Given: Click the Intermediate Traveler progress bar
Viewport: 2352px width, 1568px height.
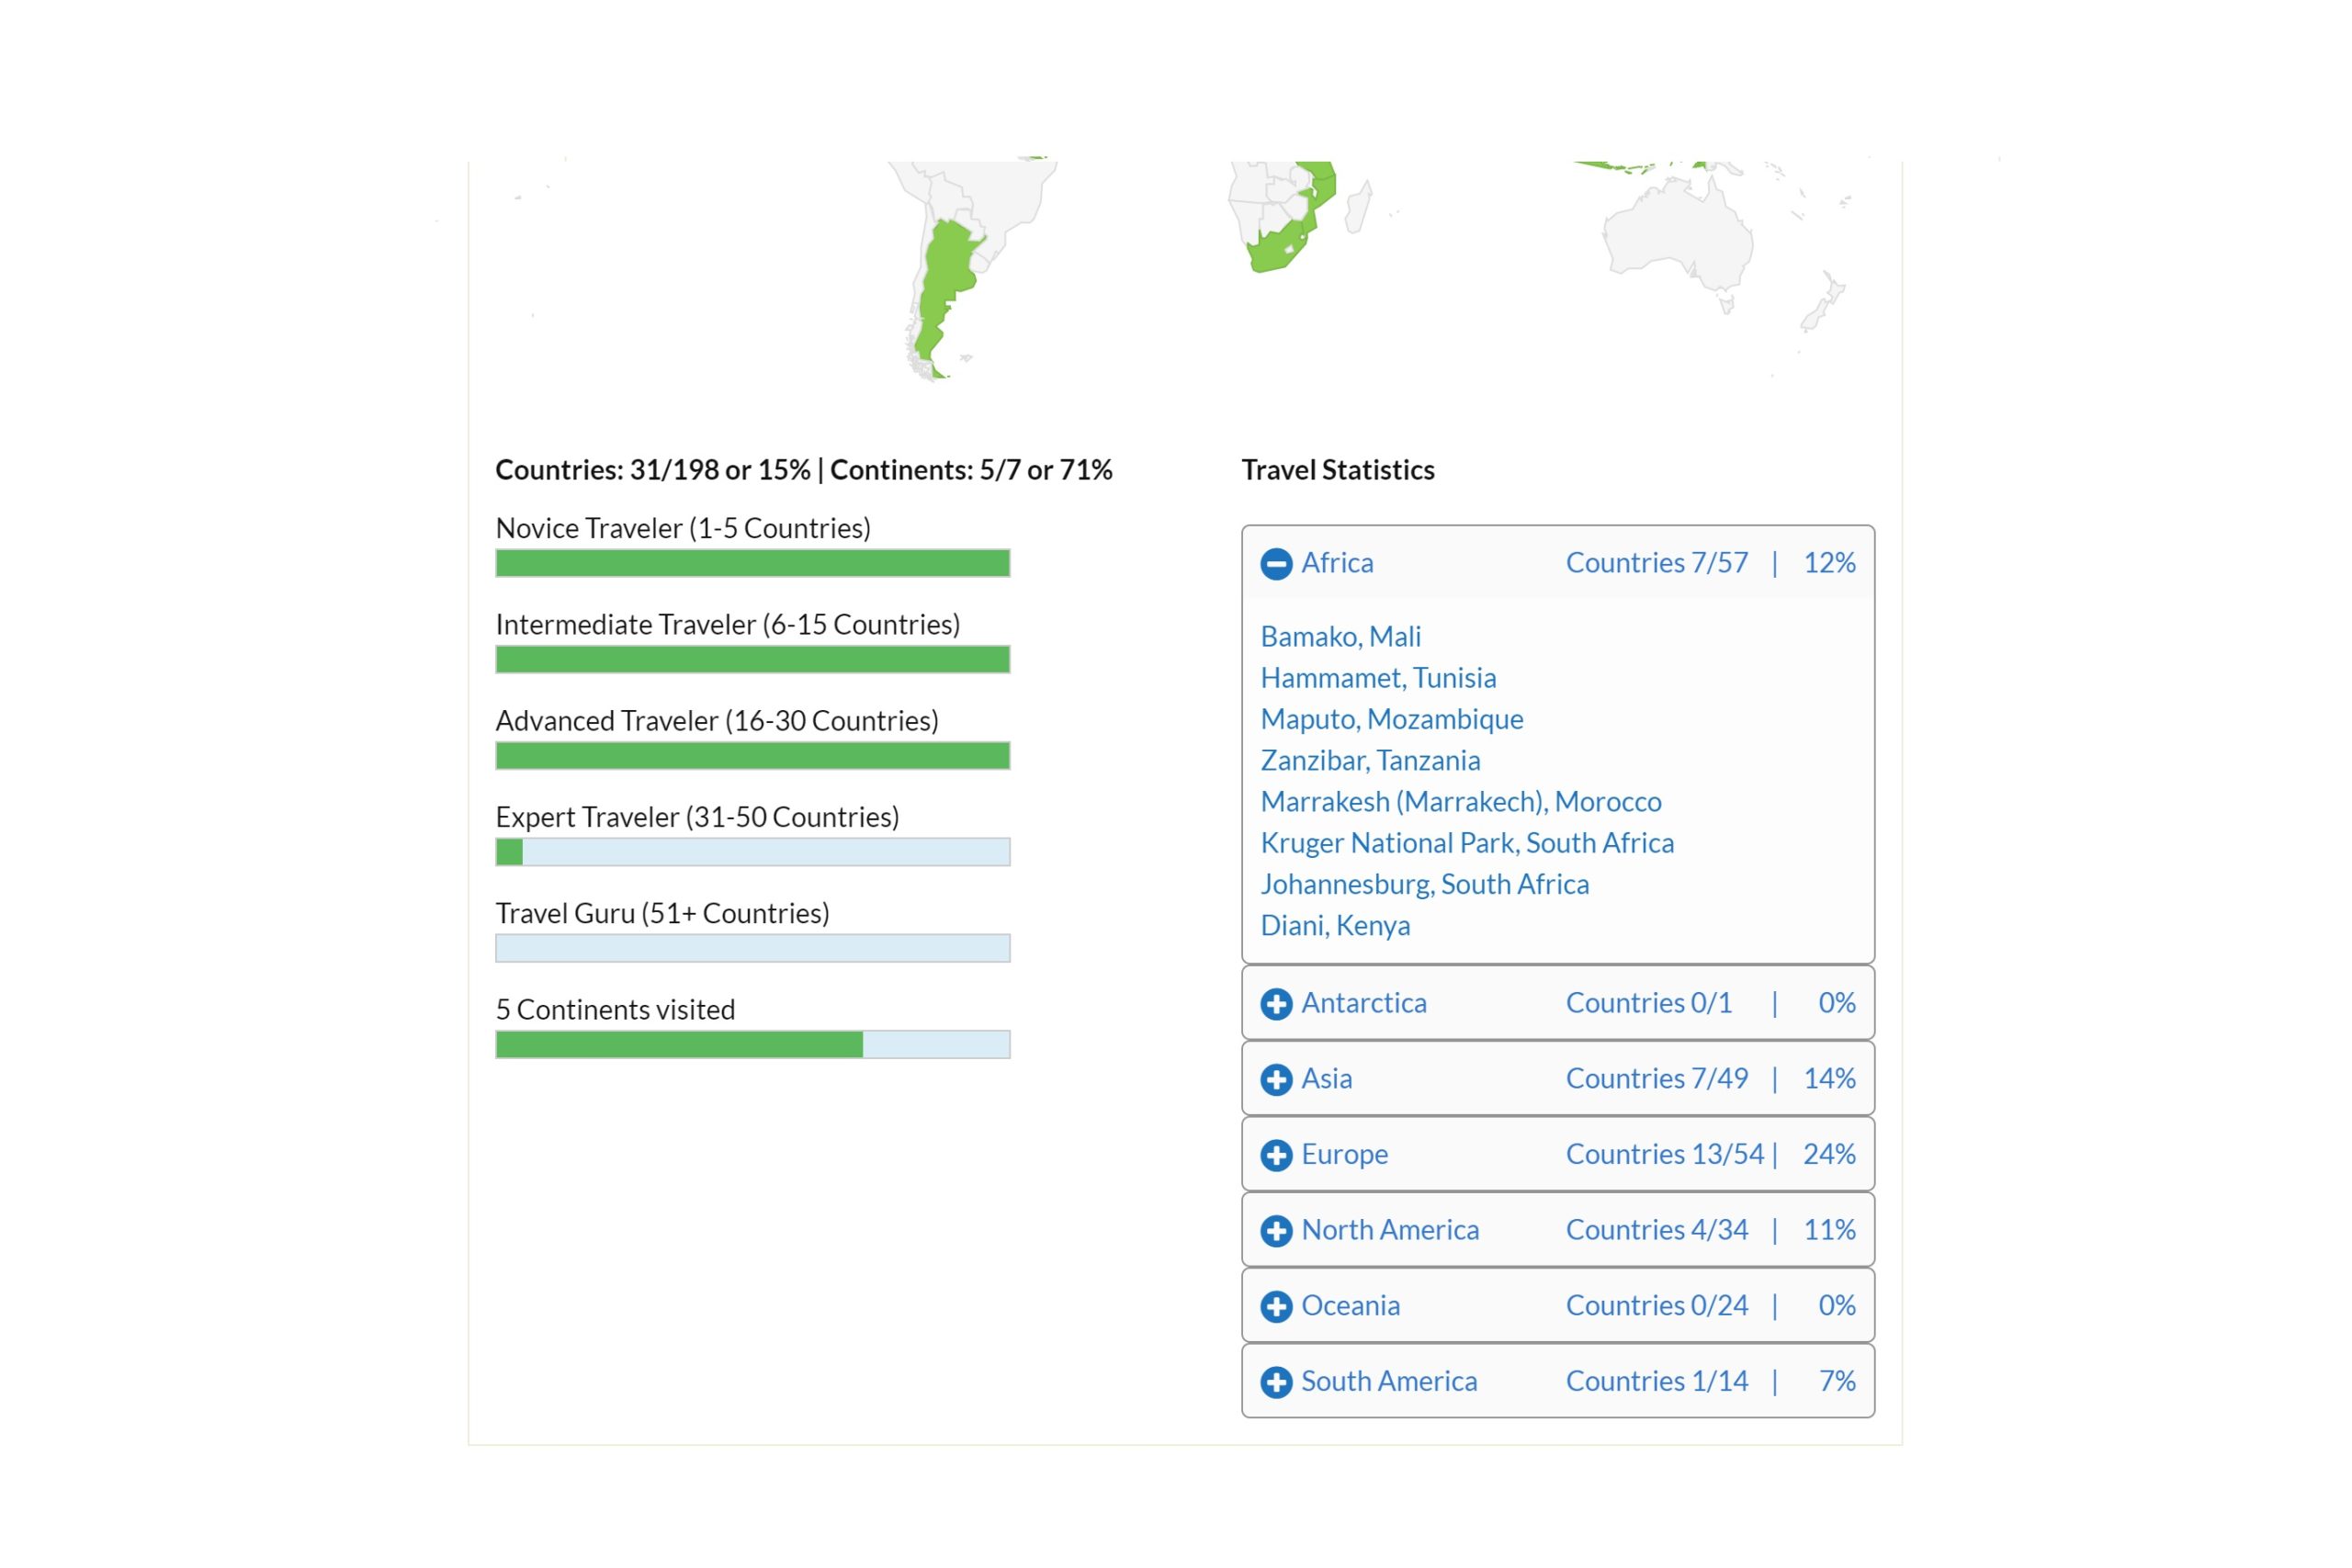Looking at the screenshot, I should (x=753, y=659).
